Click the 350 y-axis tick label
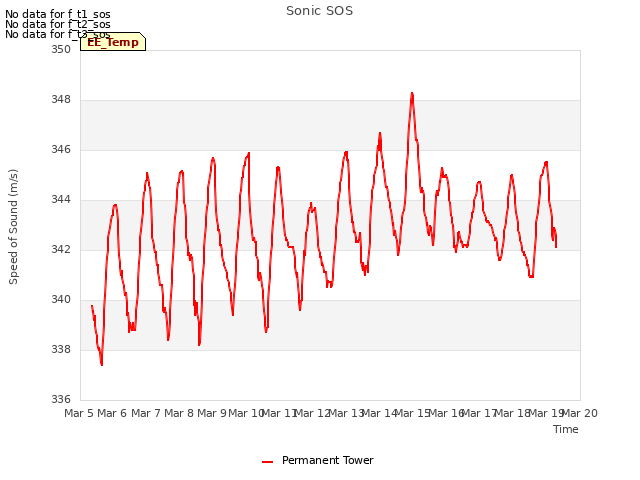640x480 pixels. click(x=61, y=49)
